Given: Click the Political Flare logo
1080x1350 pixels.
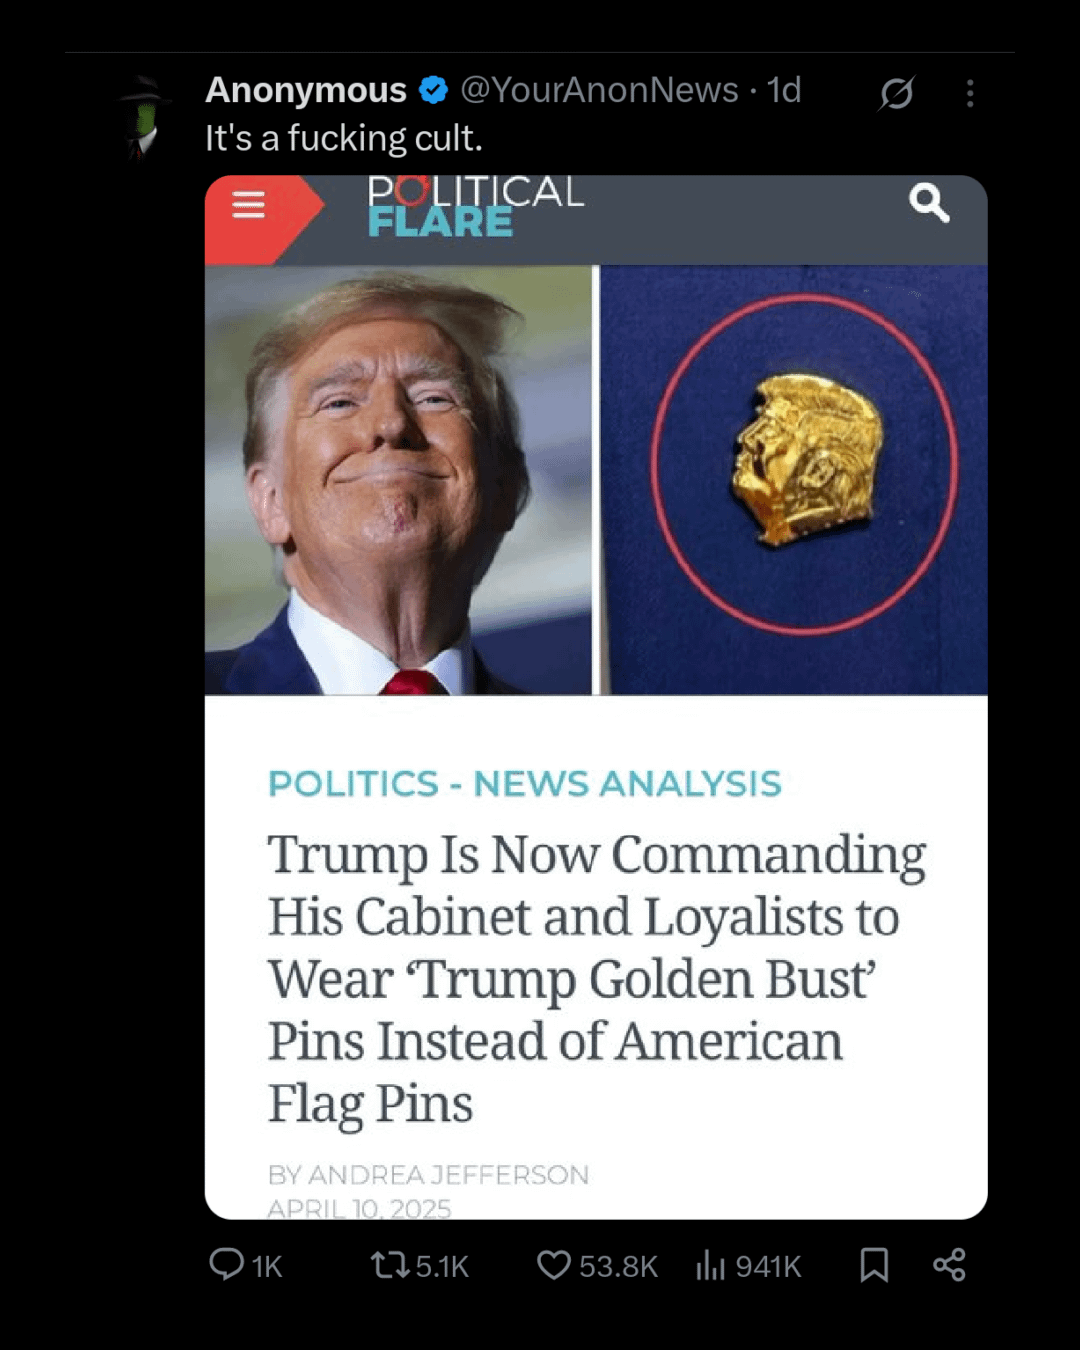Looking at the screenshot, I should (475, 205).
